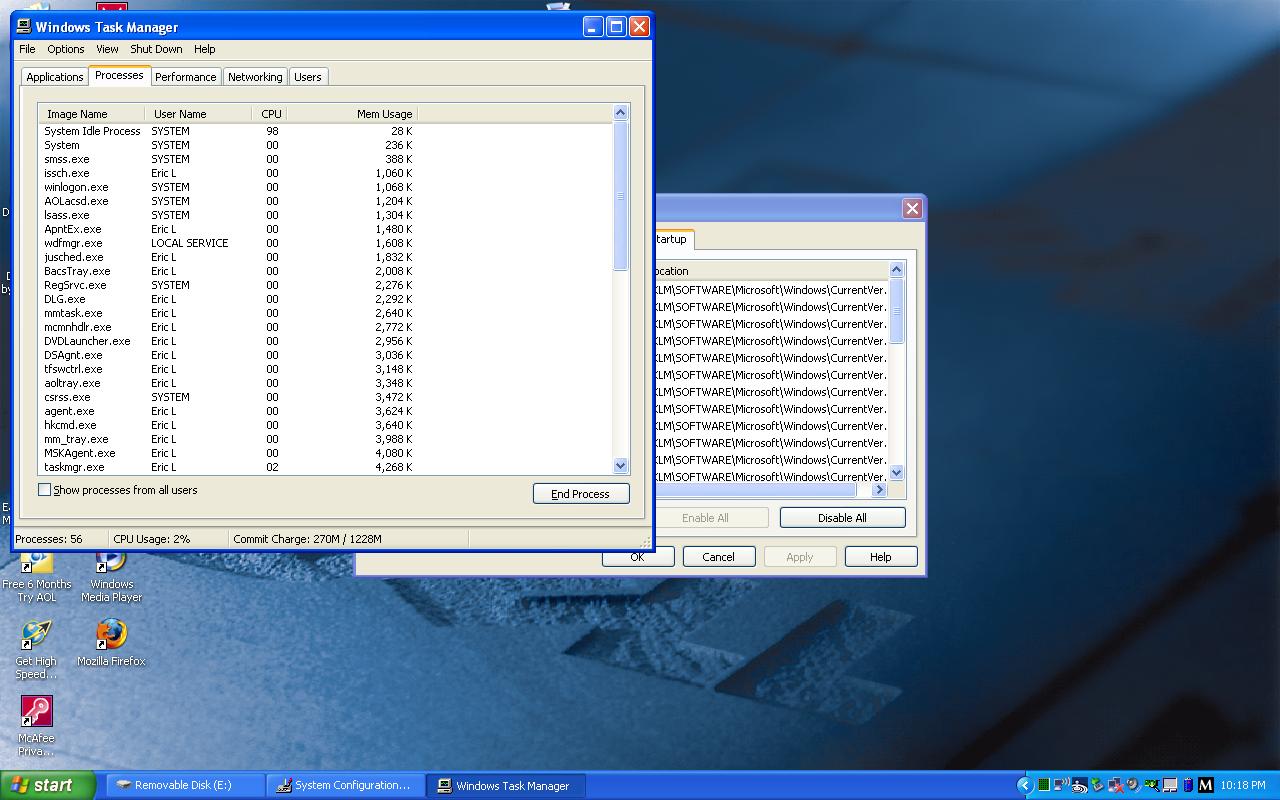Open the wireless network tray icon
Viewport: 1280px width, 800px height.
click(1062, 785)
